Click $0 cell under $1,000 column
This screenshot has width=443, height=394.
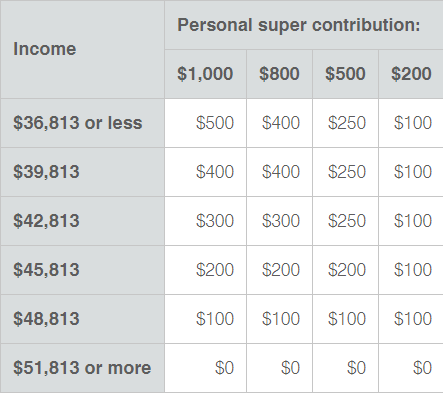point(205,368)
